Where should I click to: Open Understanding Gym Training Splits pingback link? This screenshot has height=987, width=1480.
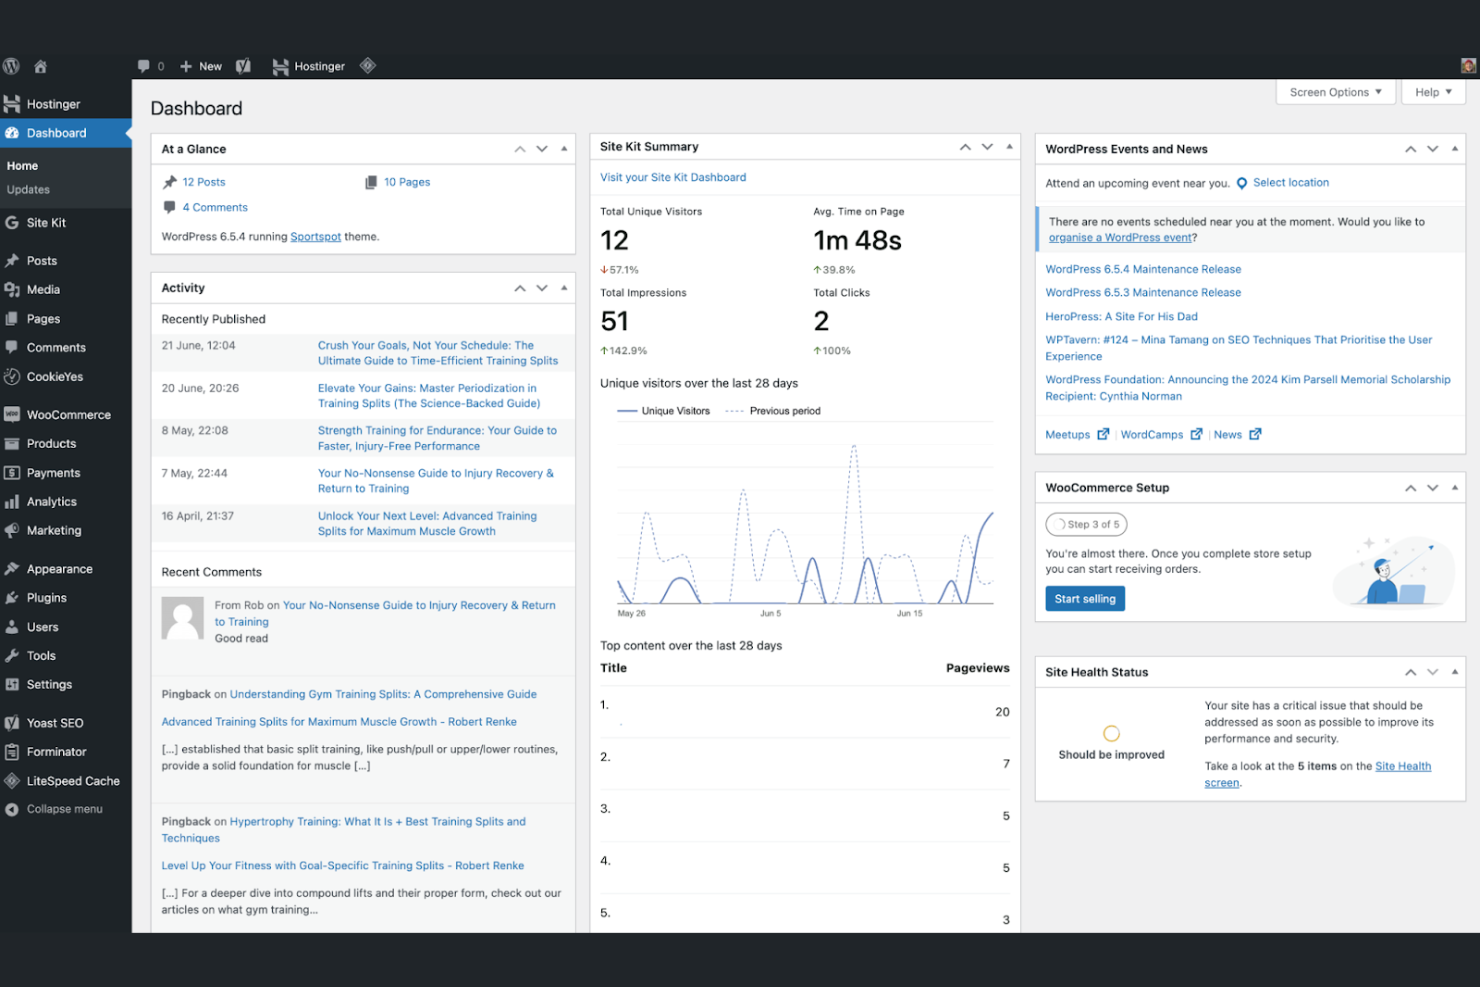pos(383,694)
